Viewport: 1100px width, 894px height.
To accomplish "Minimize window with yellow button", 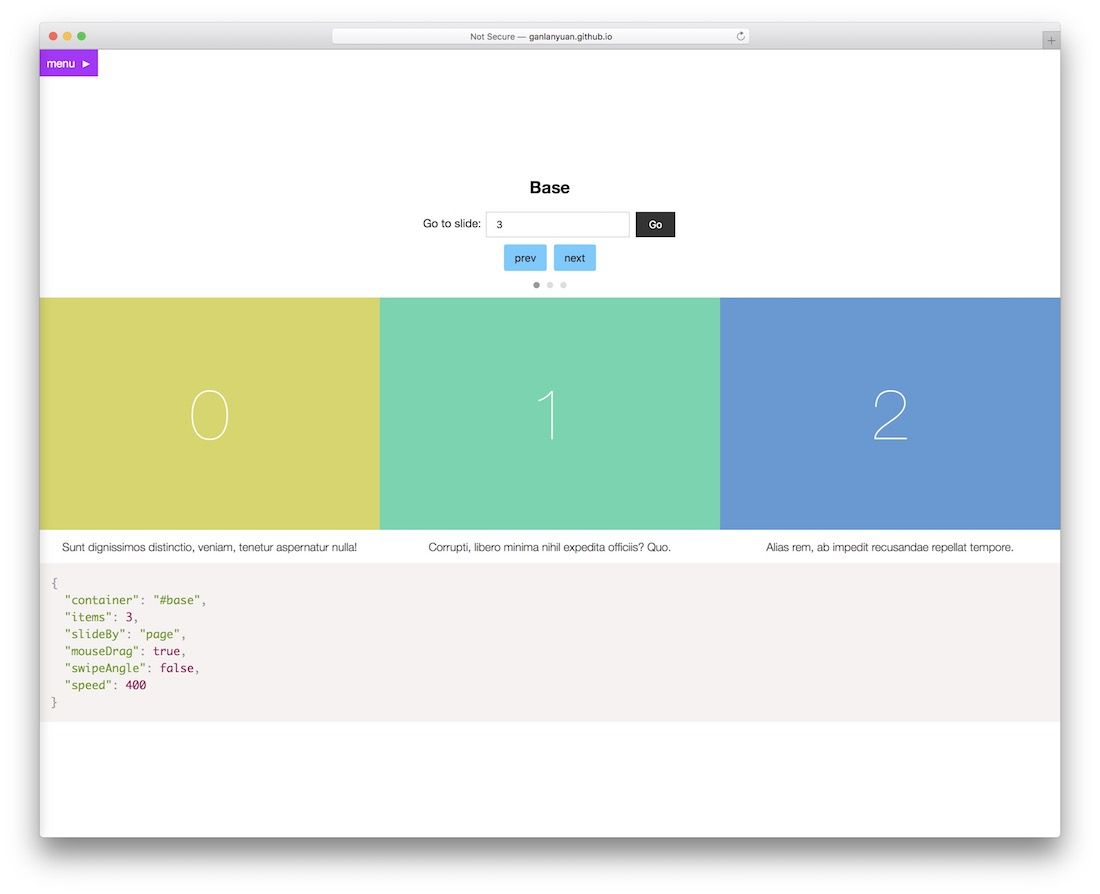I will 67,36.
